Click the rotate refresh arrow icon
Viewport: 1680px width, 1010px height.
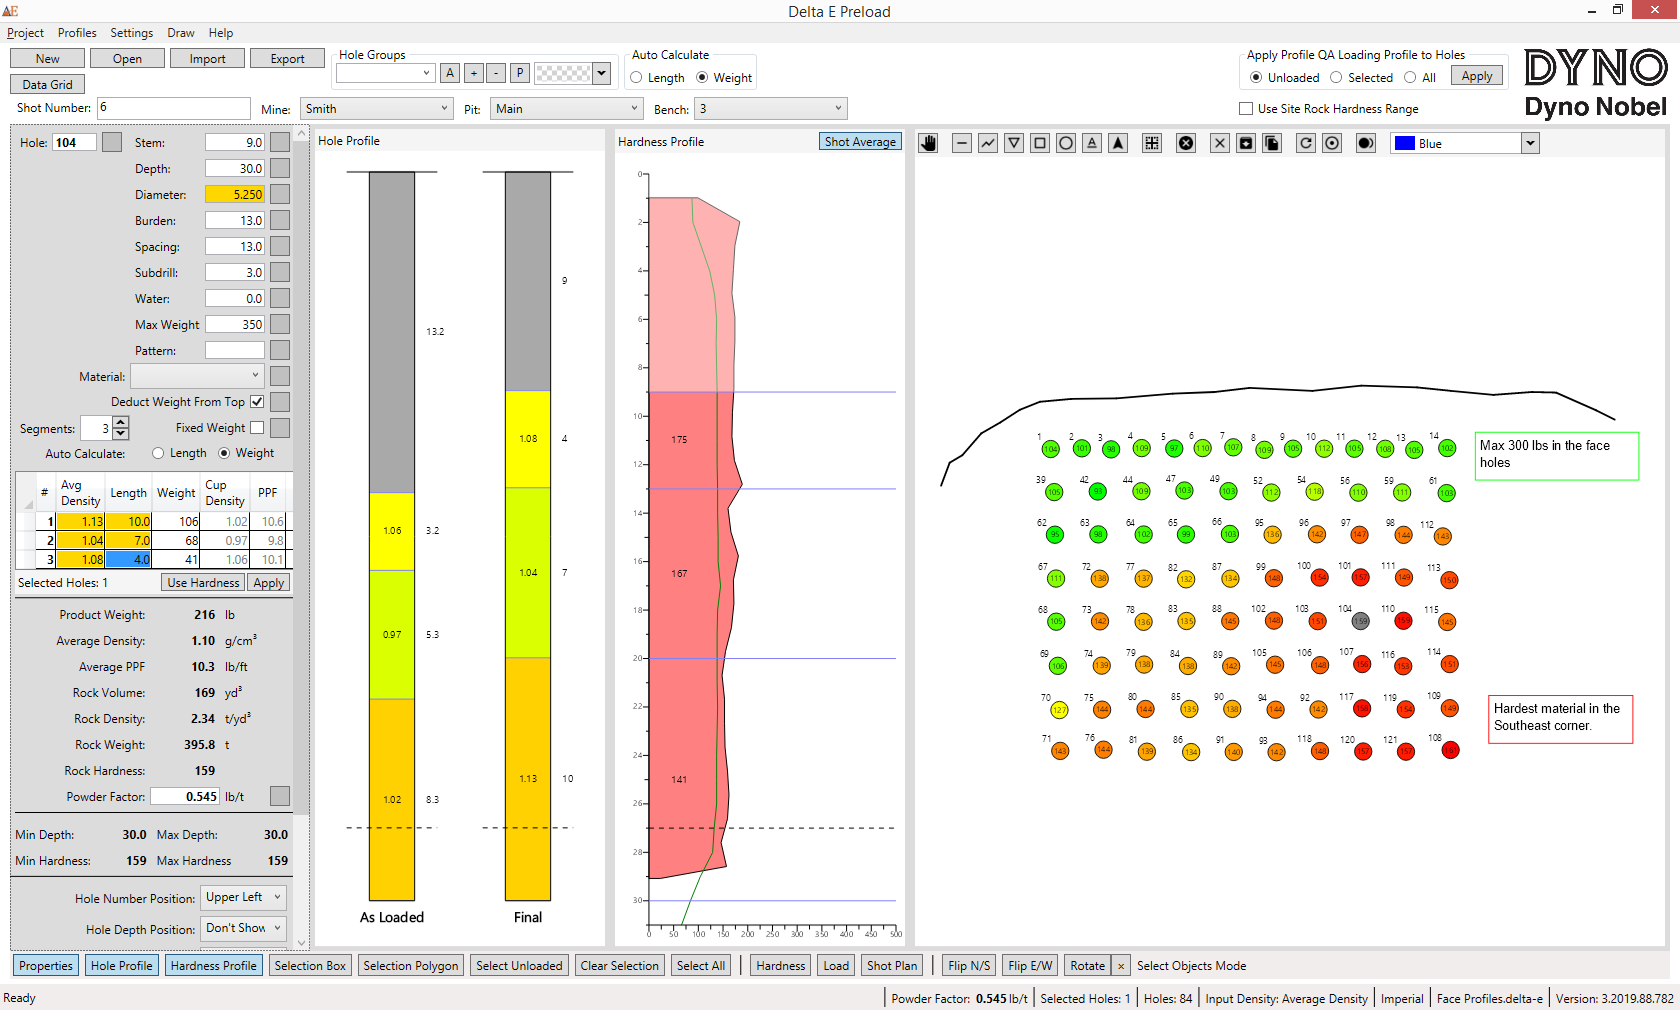pos(1305,143)
